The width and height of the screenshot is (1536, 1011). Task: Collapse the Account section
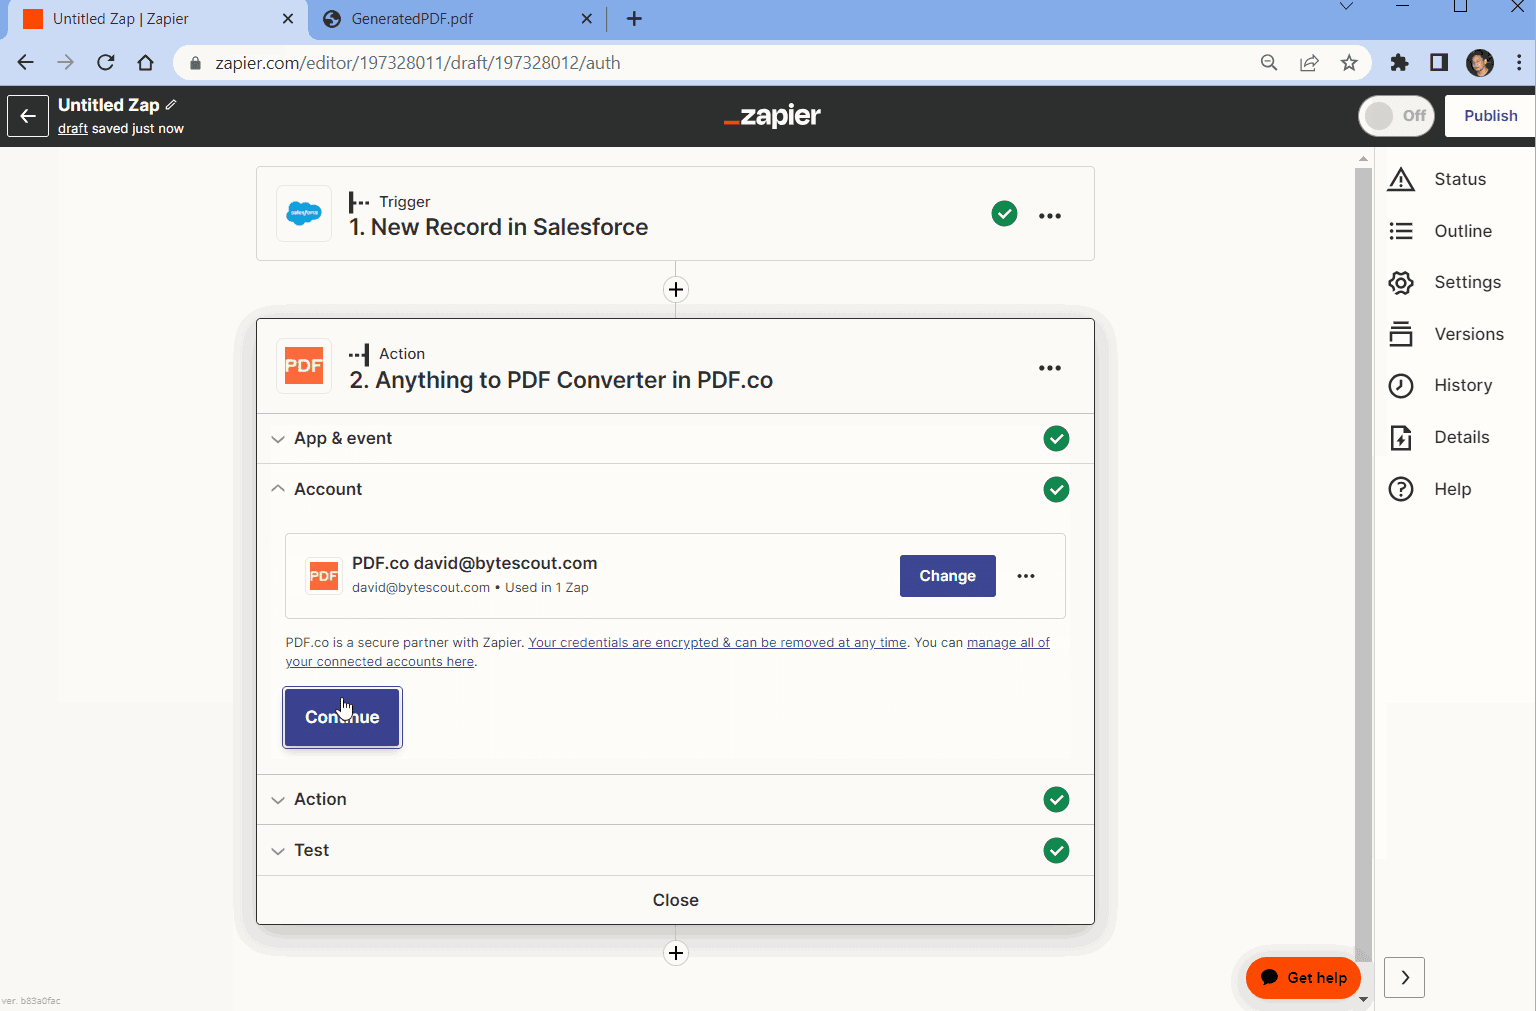(327, 489)
